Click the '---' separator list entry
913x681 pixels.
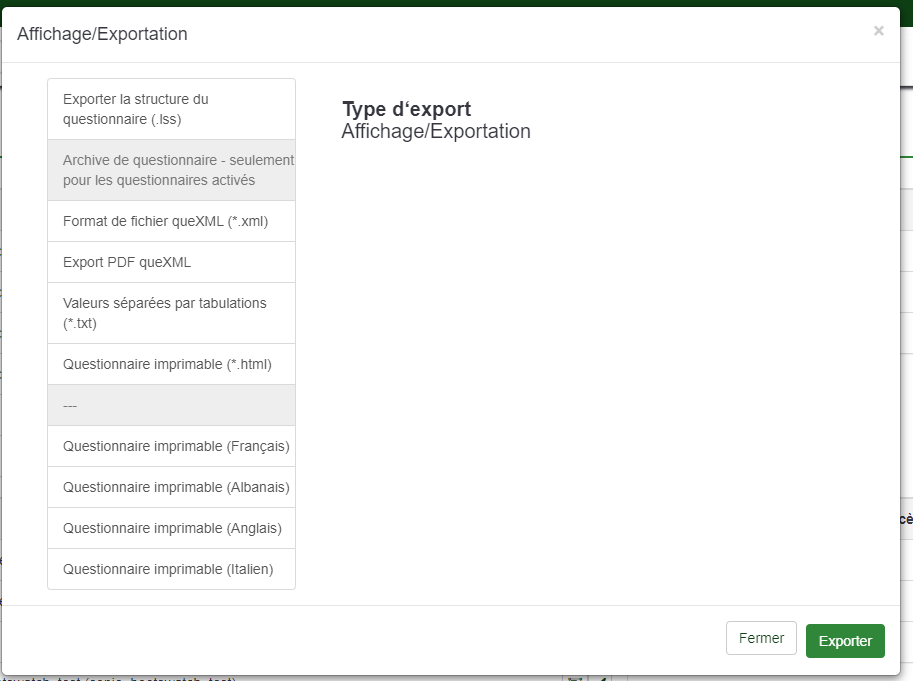171,405
